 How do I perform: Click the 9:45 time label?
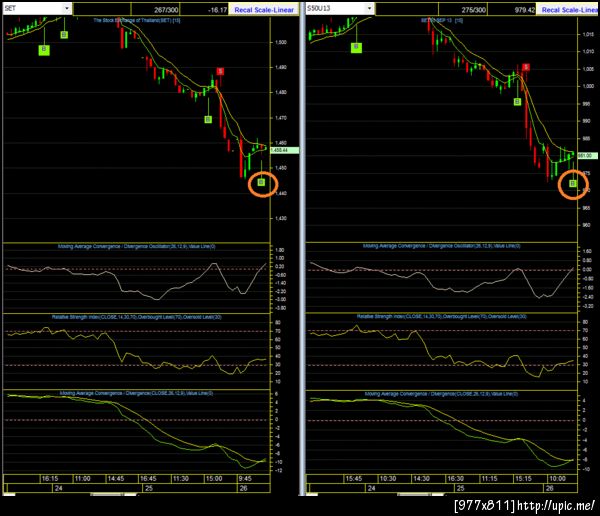245,478
